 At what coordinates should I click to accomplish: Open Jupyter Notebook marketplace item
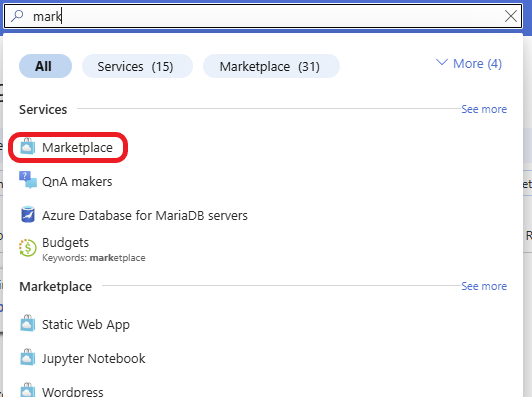pos(93,359)
